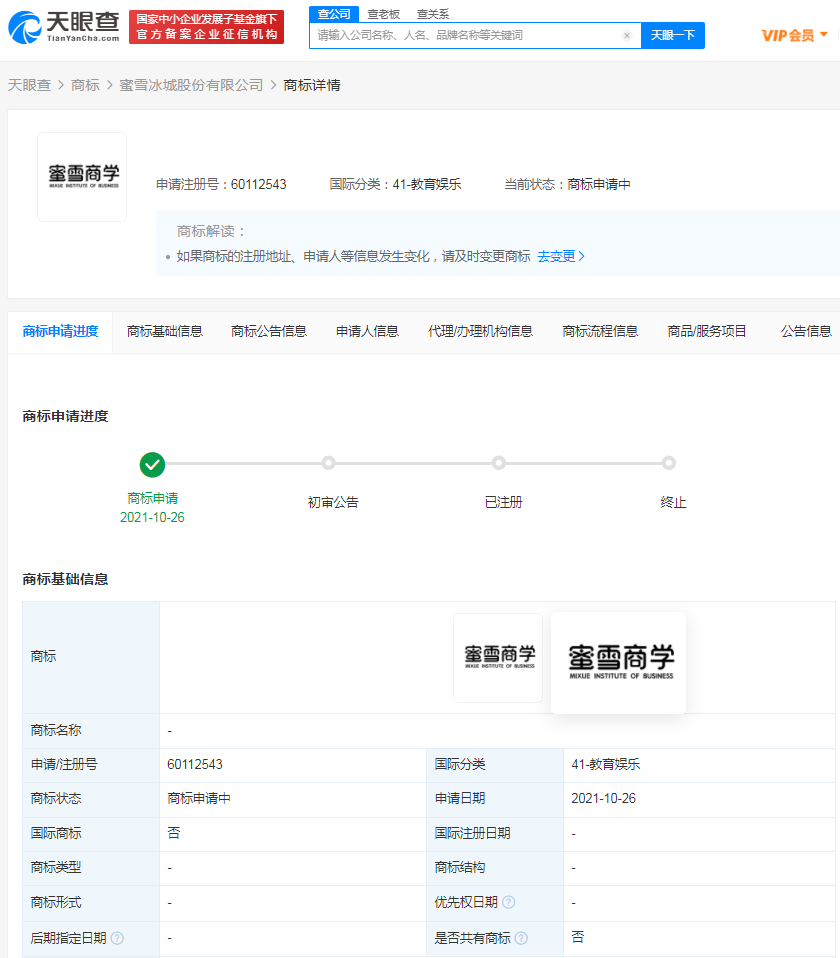Screen dimensions: 840x958
Task: Click the company search input field
Action: 475,35
